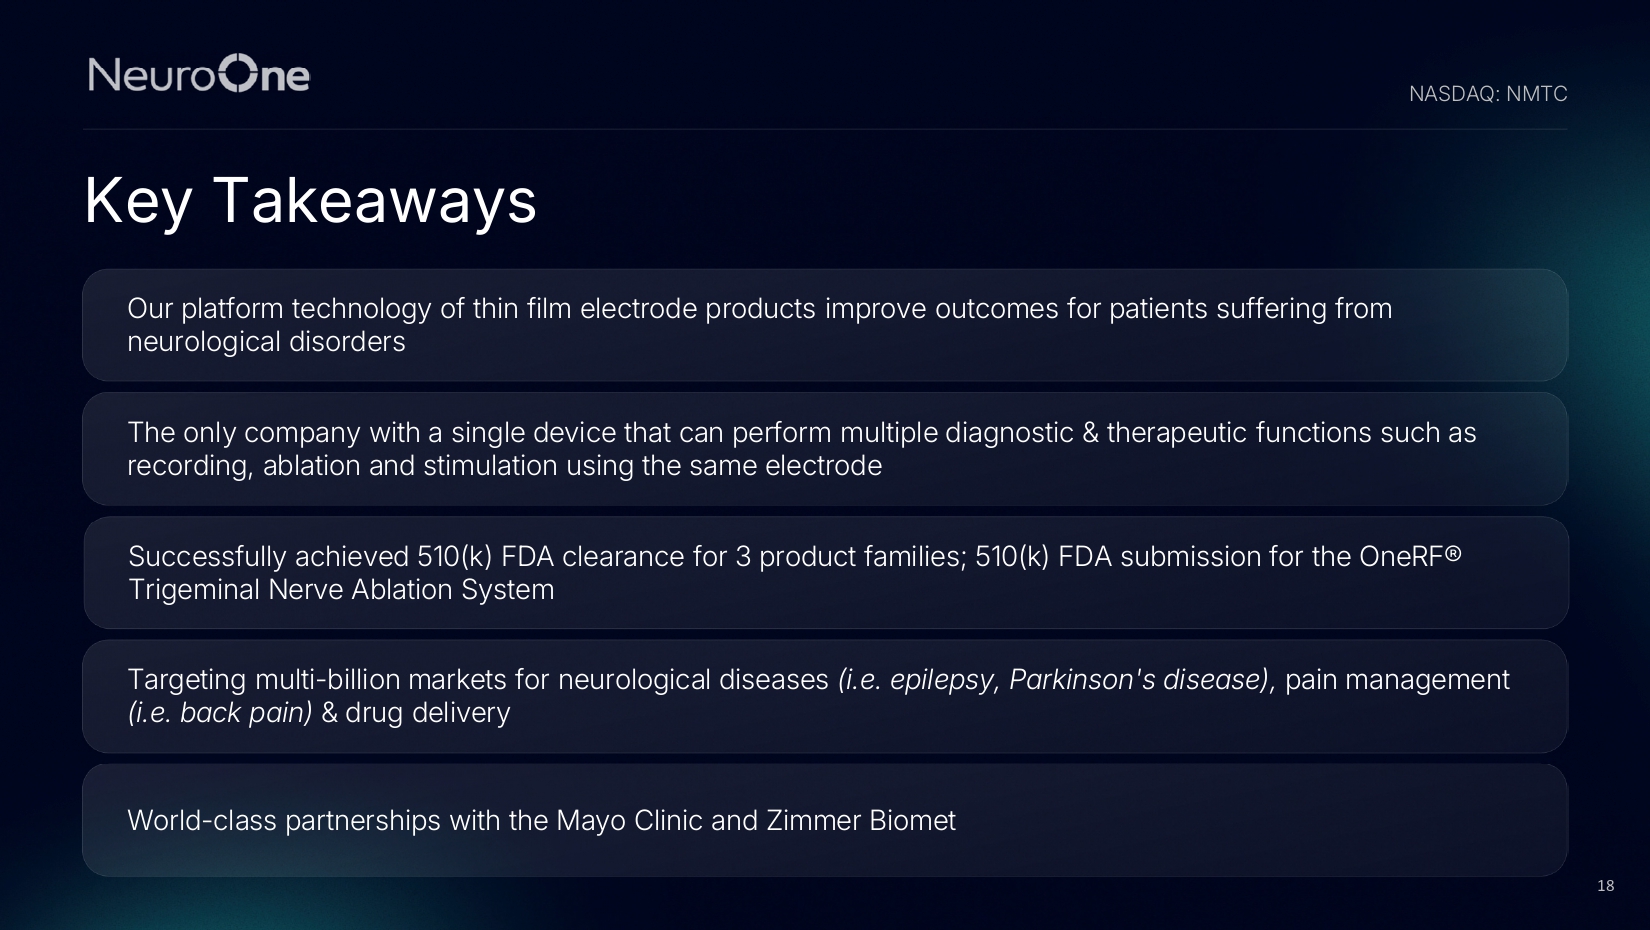1650x930 pixels.
Task: Click the Zimmer Biomet text
Action: pos(861,821)
